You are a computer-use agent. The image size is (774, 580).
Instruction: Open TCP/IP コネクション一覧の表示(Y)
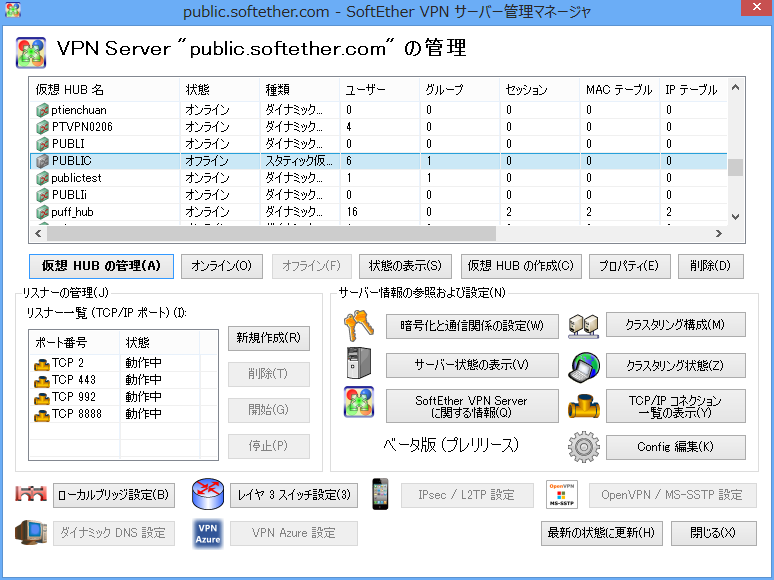(x=675, y=406)
